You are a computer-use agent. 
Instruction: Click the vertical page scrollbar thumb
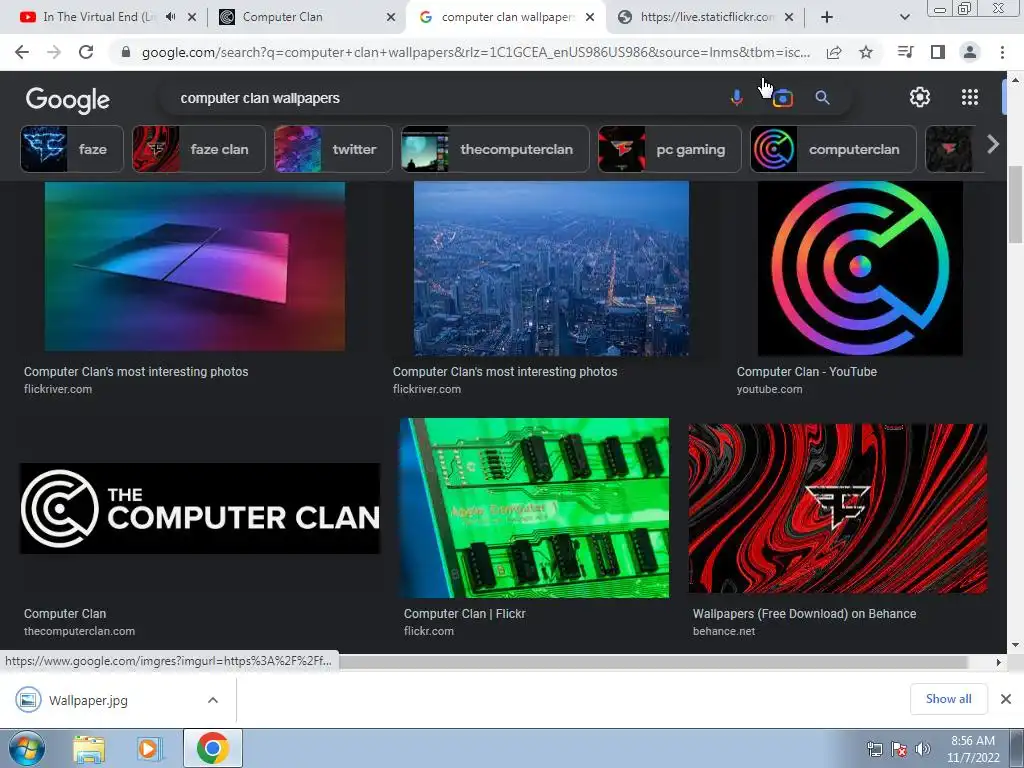pyautogui.click(x=1016, y=204)
